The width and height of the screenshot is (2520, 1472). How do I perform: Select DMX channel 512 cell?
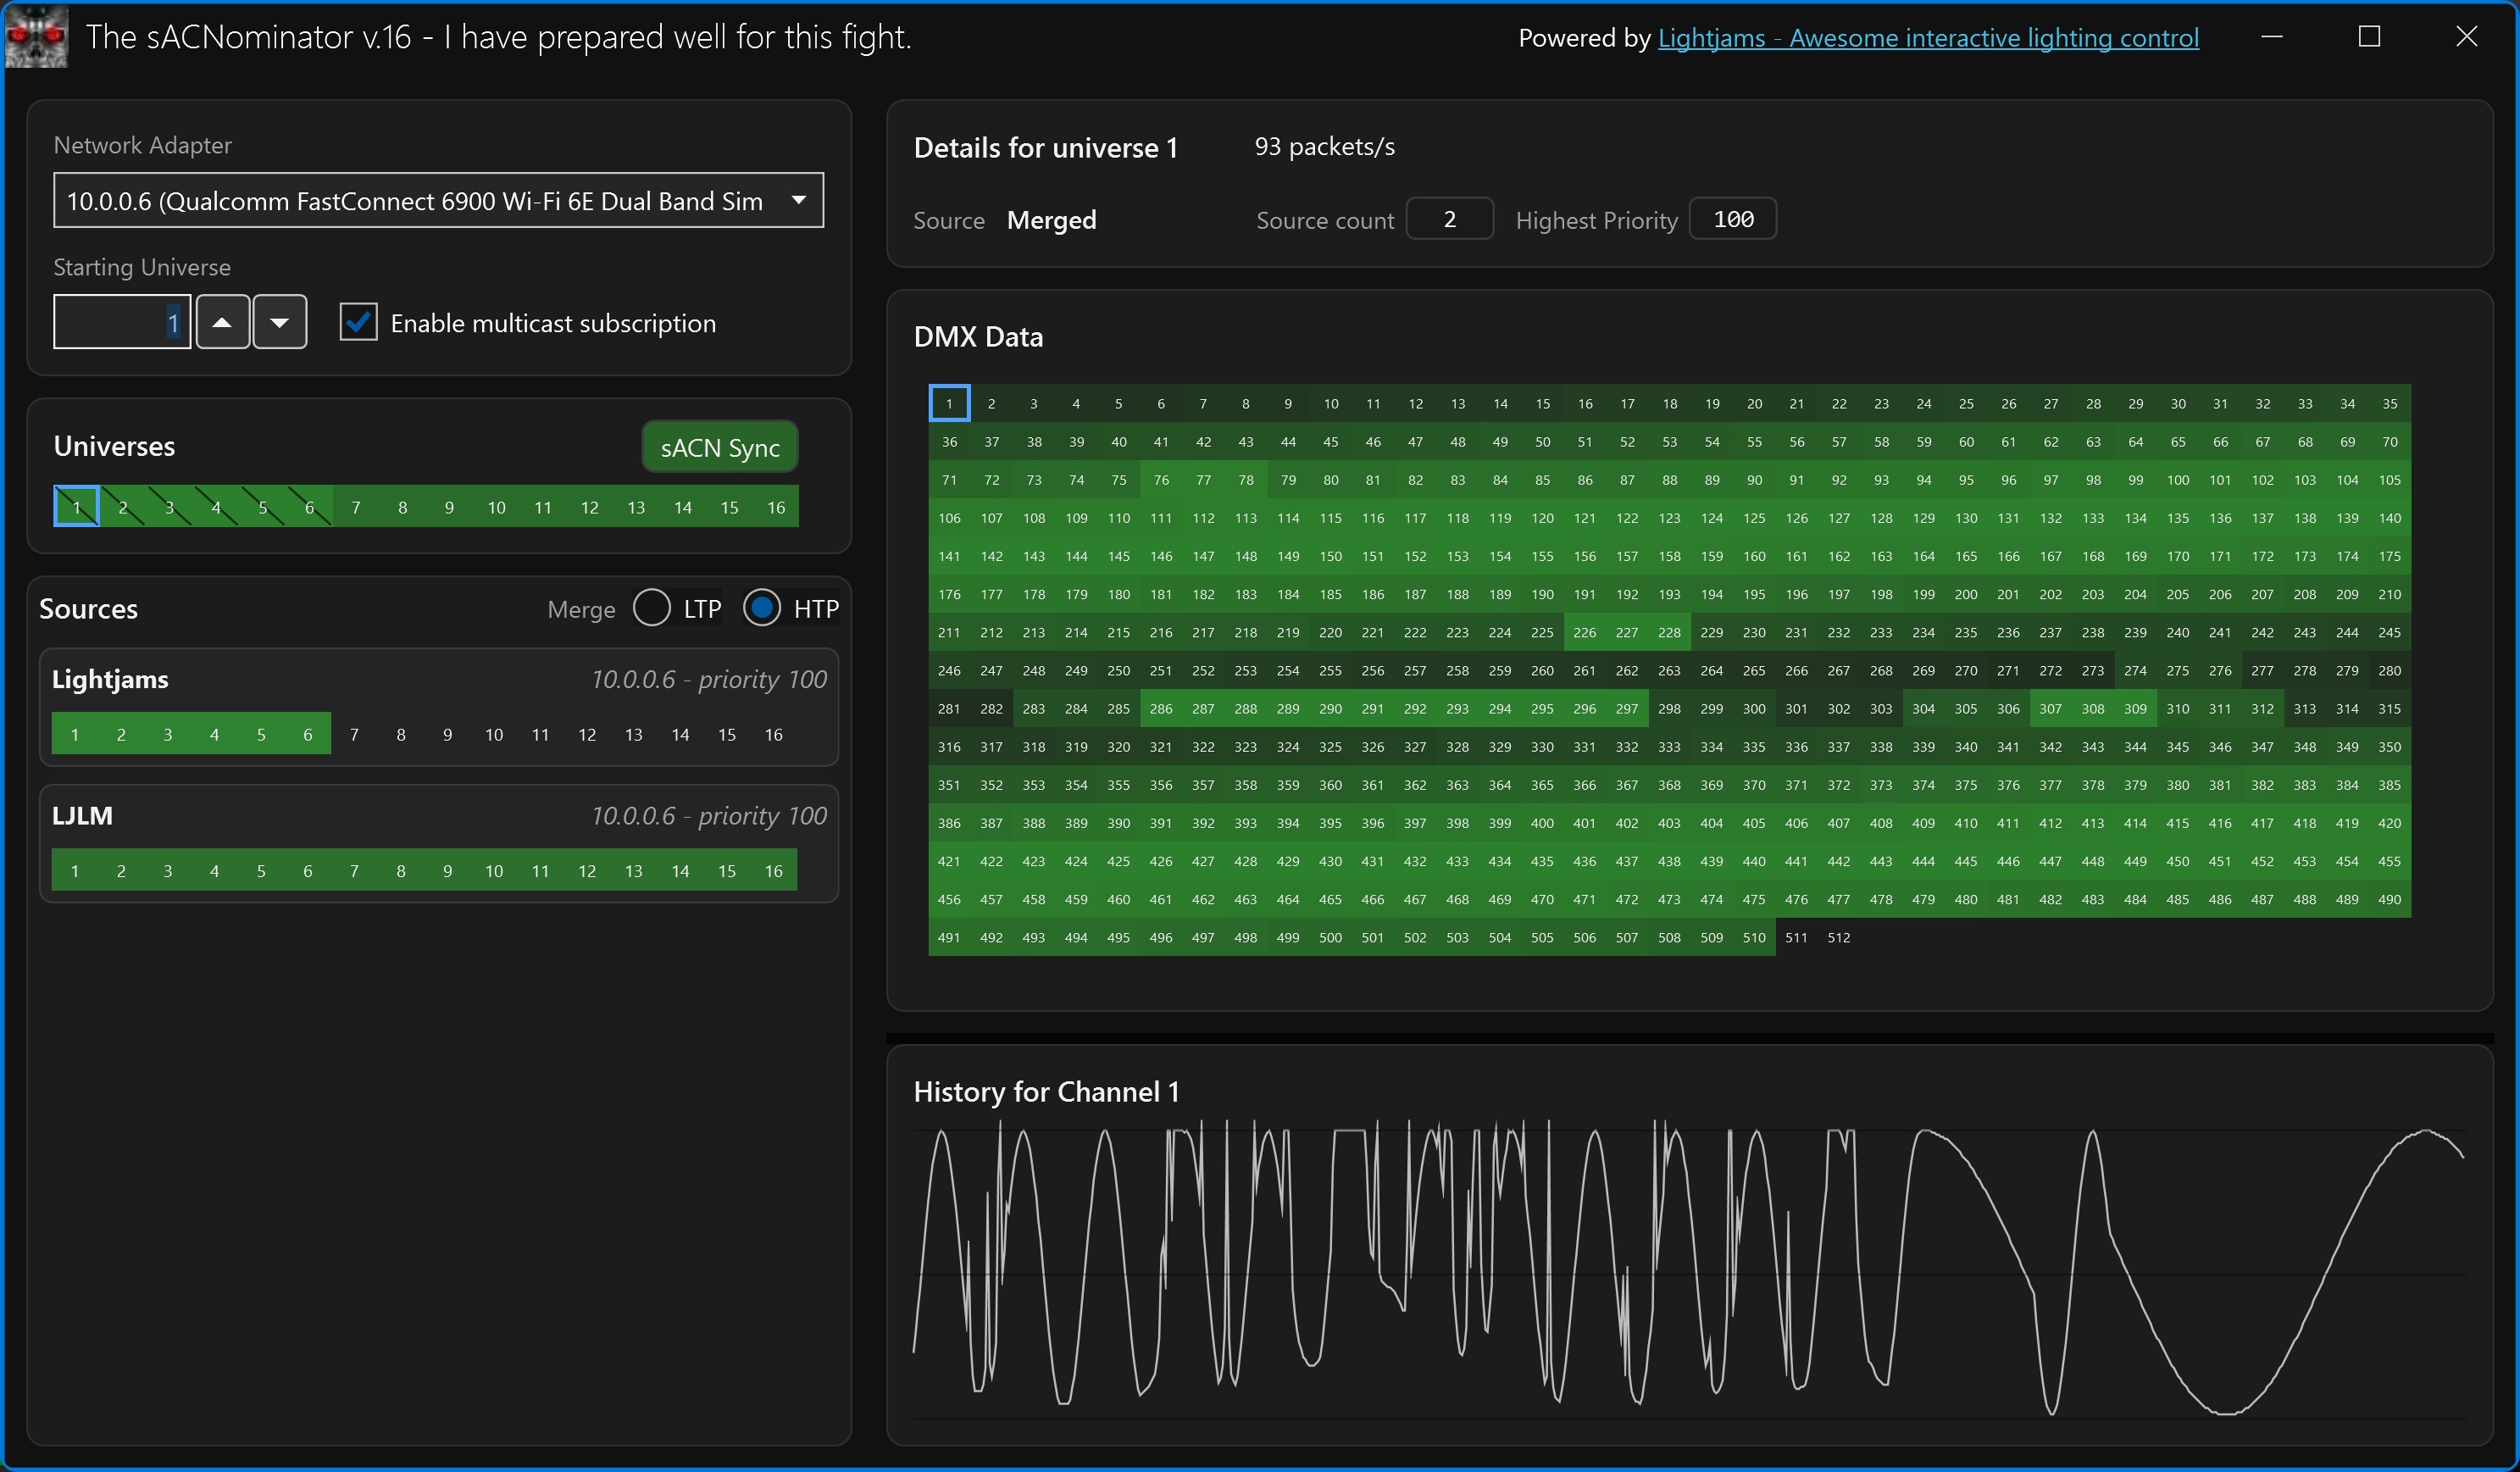(x=1839, y=937)
